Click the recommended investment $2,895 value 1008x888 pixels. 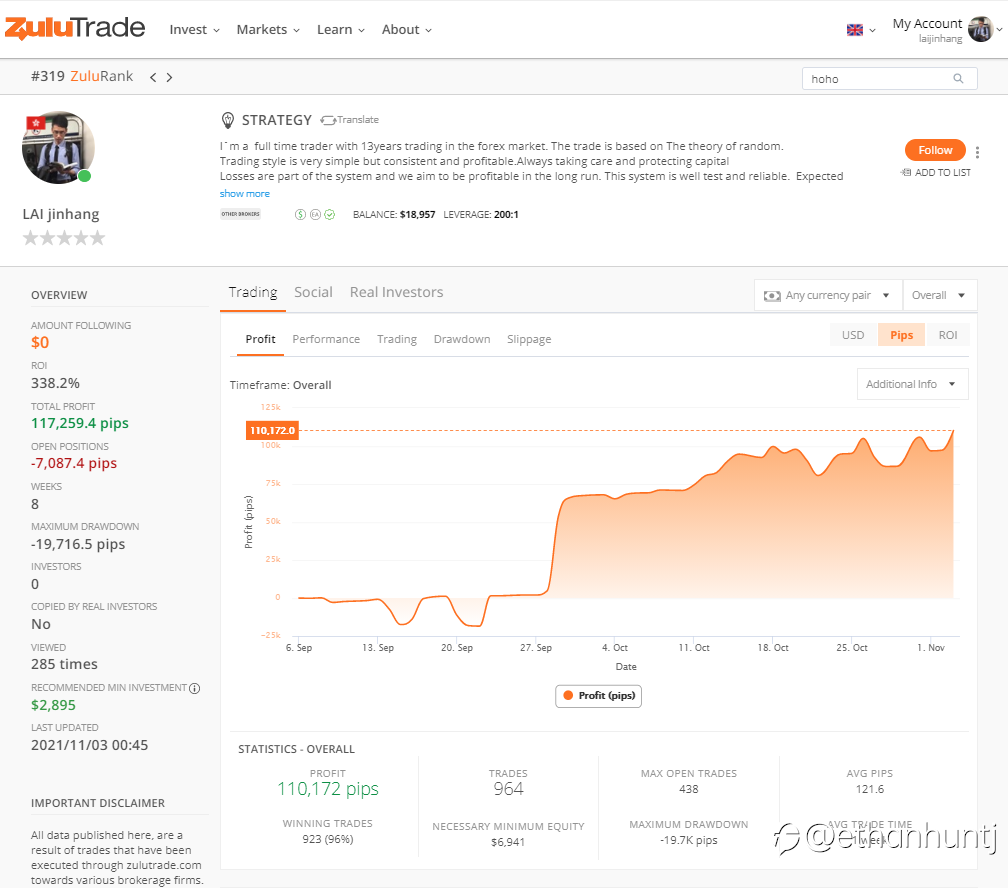pyautogui.click(x=53, y=705)
